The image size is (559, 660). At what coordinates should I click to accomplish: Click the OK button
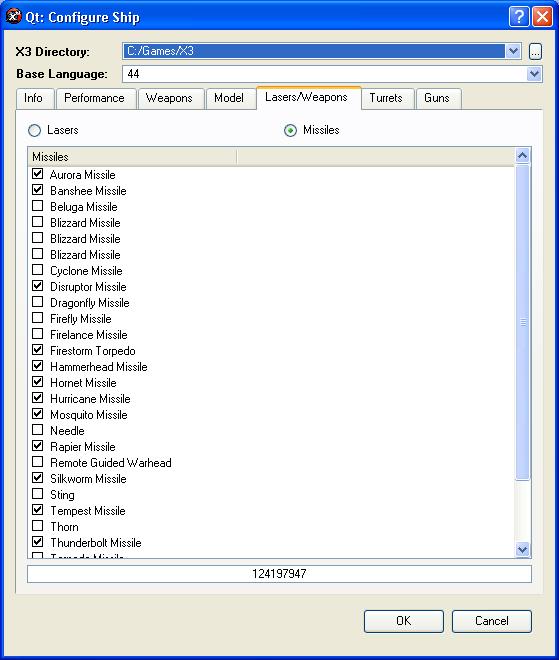point(404,621)
